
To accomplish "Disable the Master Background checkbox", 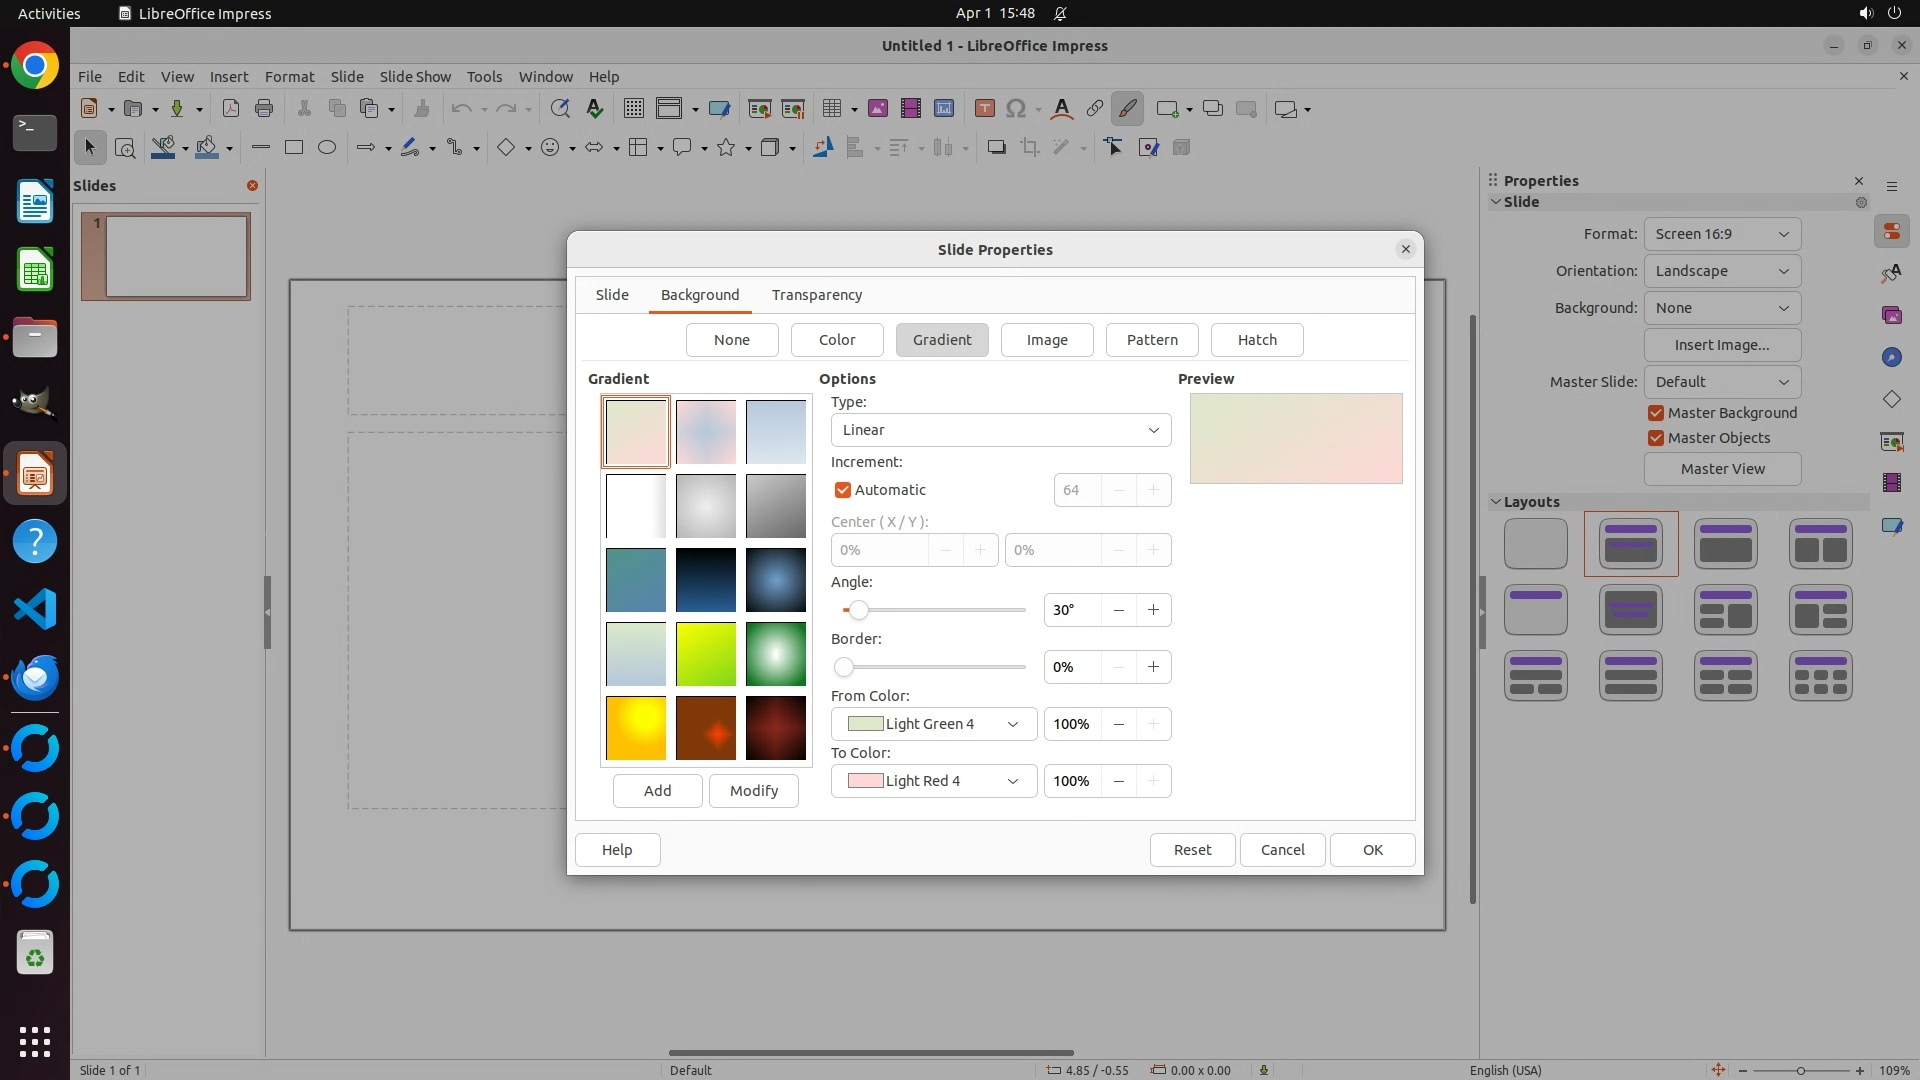I will (1656, 413).
